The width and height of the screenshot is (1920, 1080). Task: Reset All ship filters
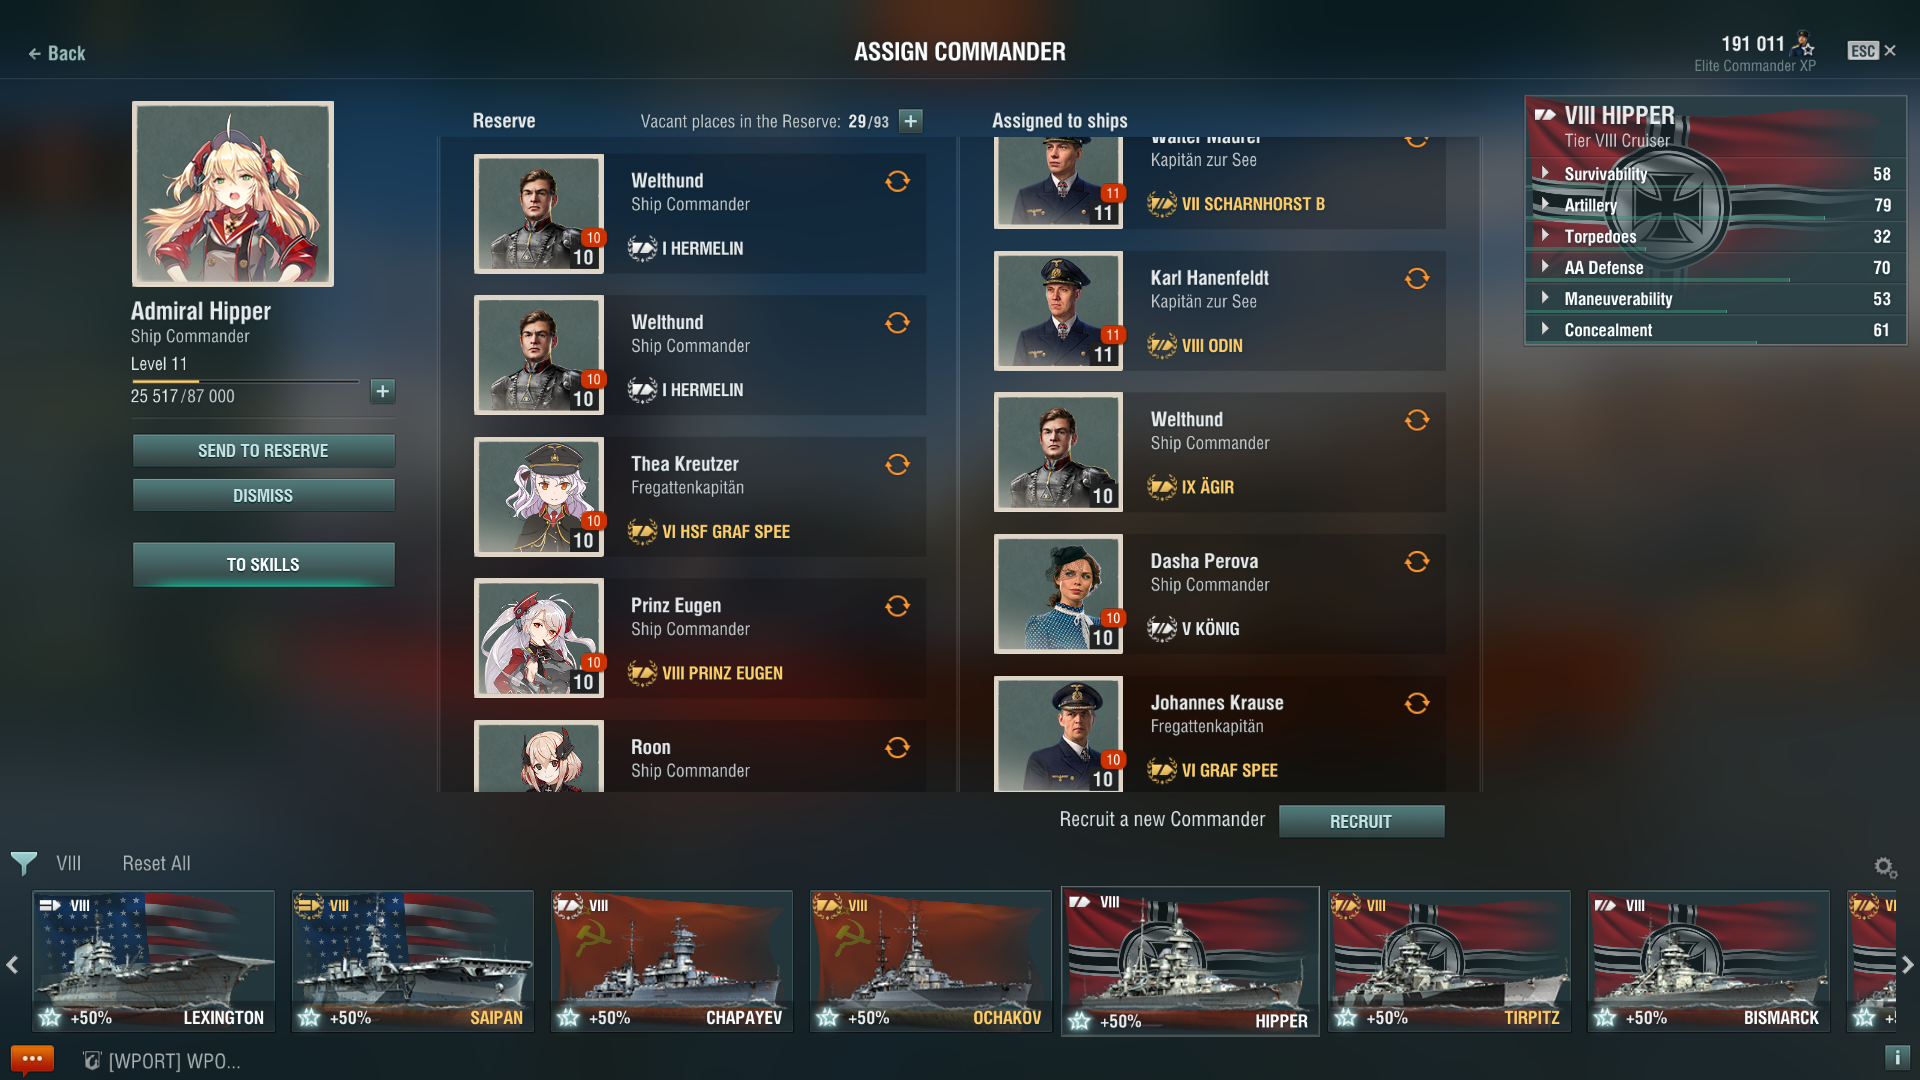[x=156, y=863]
